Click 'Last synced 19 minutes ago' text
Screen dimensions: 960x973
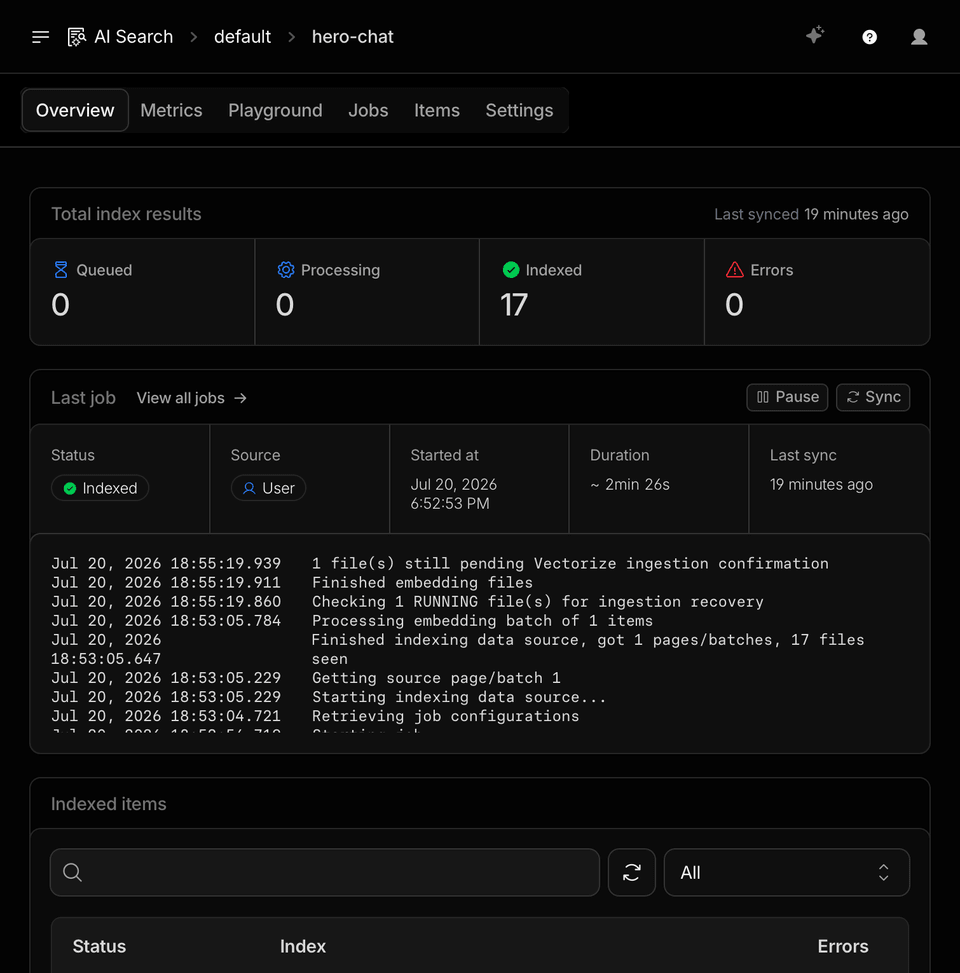pos(811,215)
